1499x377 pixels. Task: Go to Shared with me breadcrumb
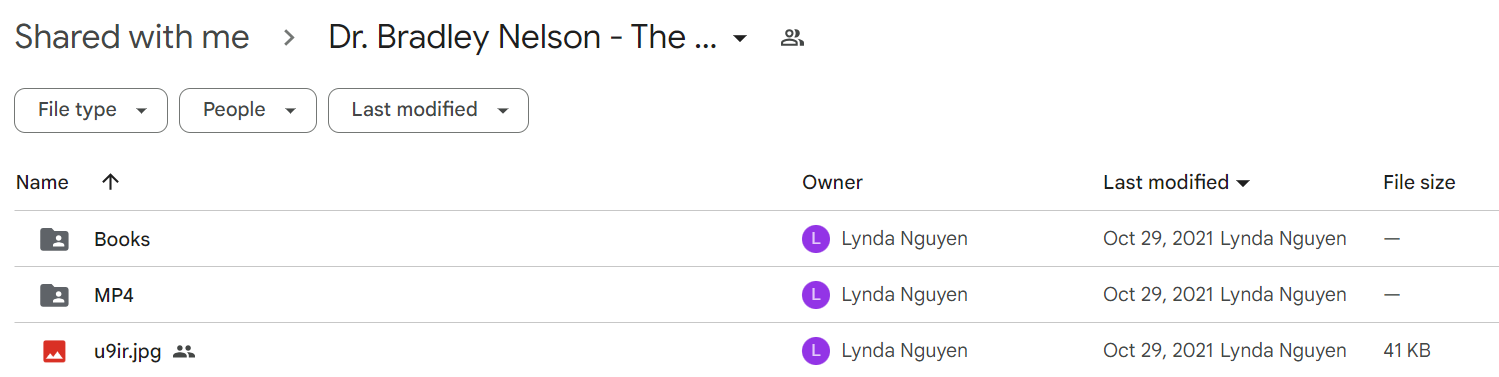(132, 38)
